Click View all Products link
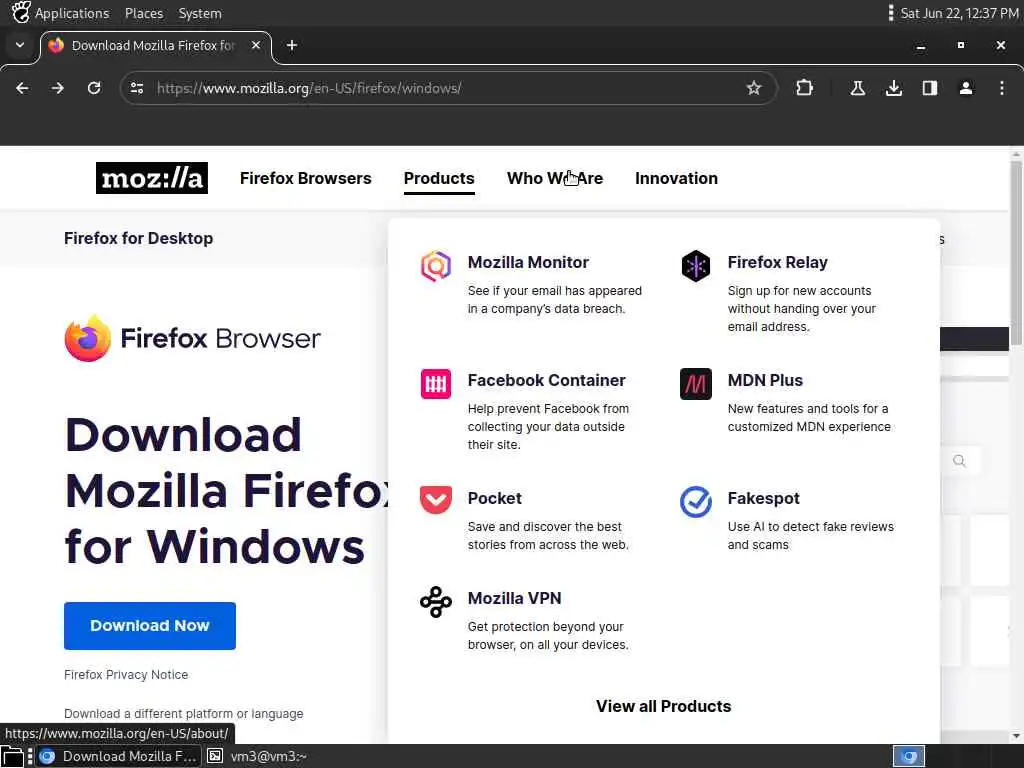 [664, 706]
